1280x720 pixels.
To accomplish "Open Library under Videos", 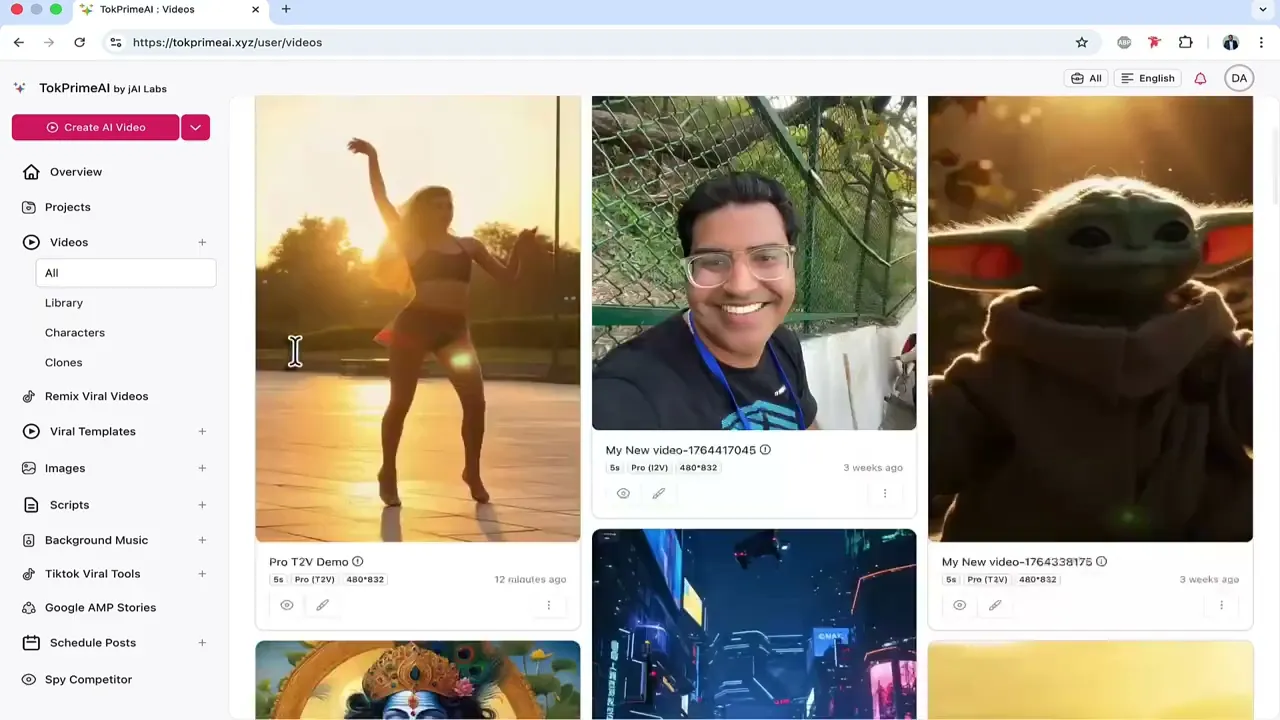I will pos(64,303).
